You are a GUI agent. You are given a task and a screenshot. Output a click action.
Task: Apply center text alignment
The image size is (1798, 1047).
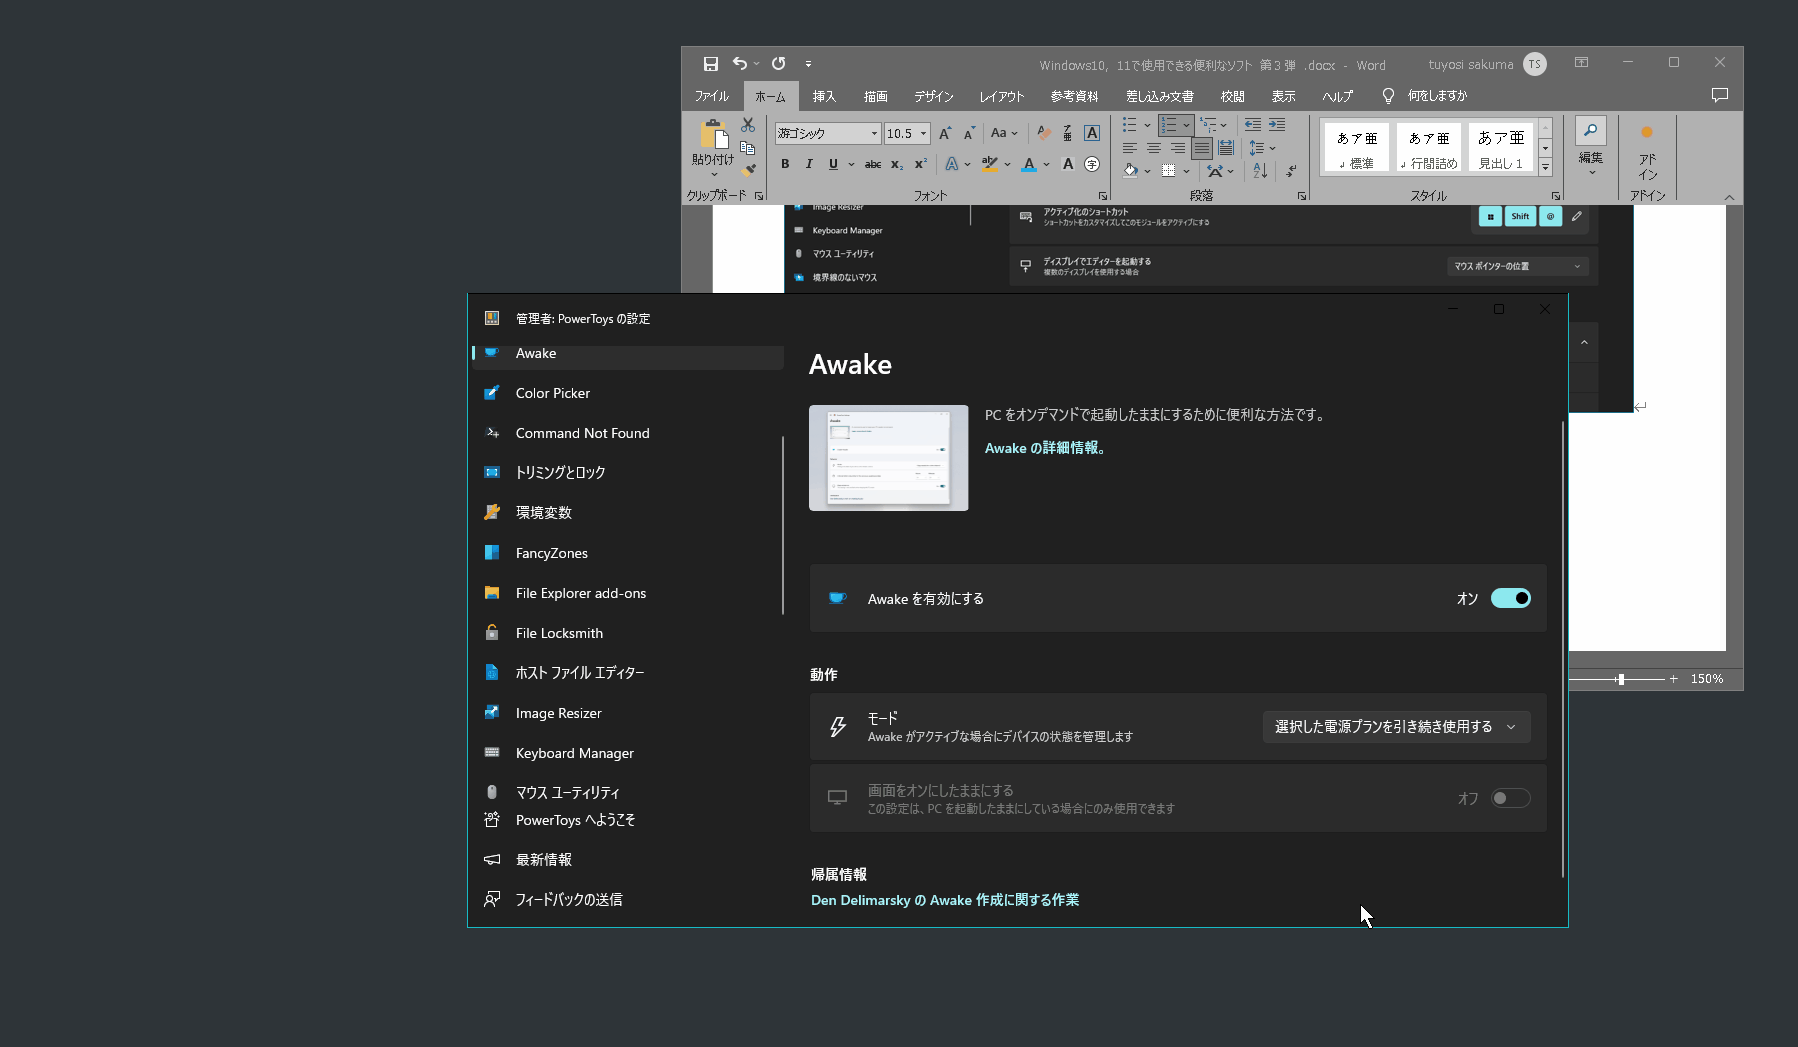click(1153, 148)
